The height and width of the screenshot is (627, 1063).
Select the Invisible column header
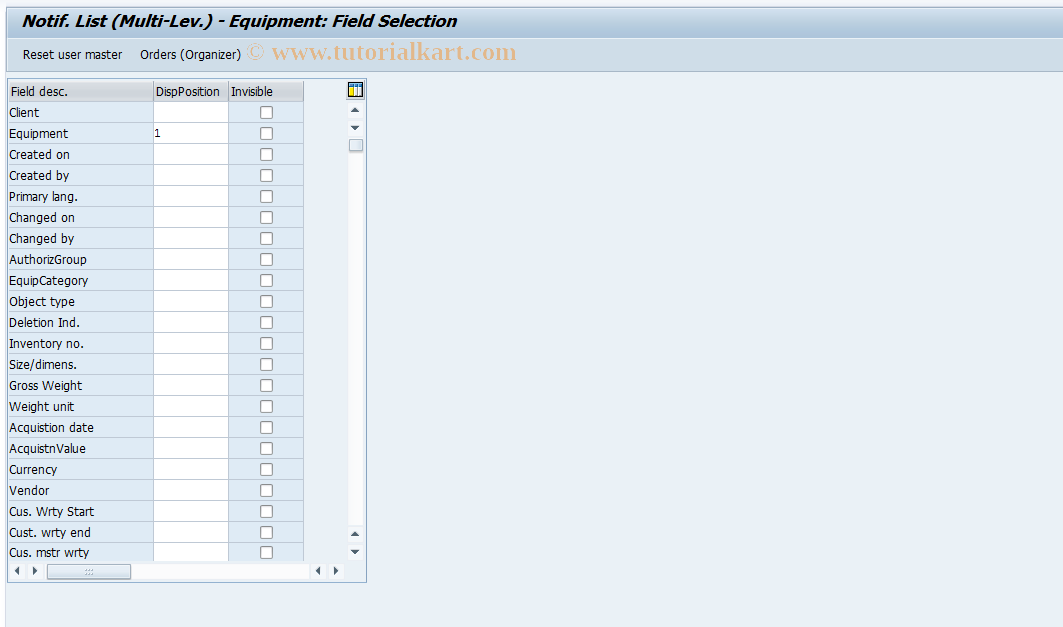tap(266, 92)
